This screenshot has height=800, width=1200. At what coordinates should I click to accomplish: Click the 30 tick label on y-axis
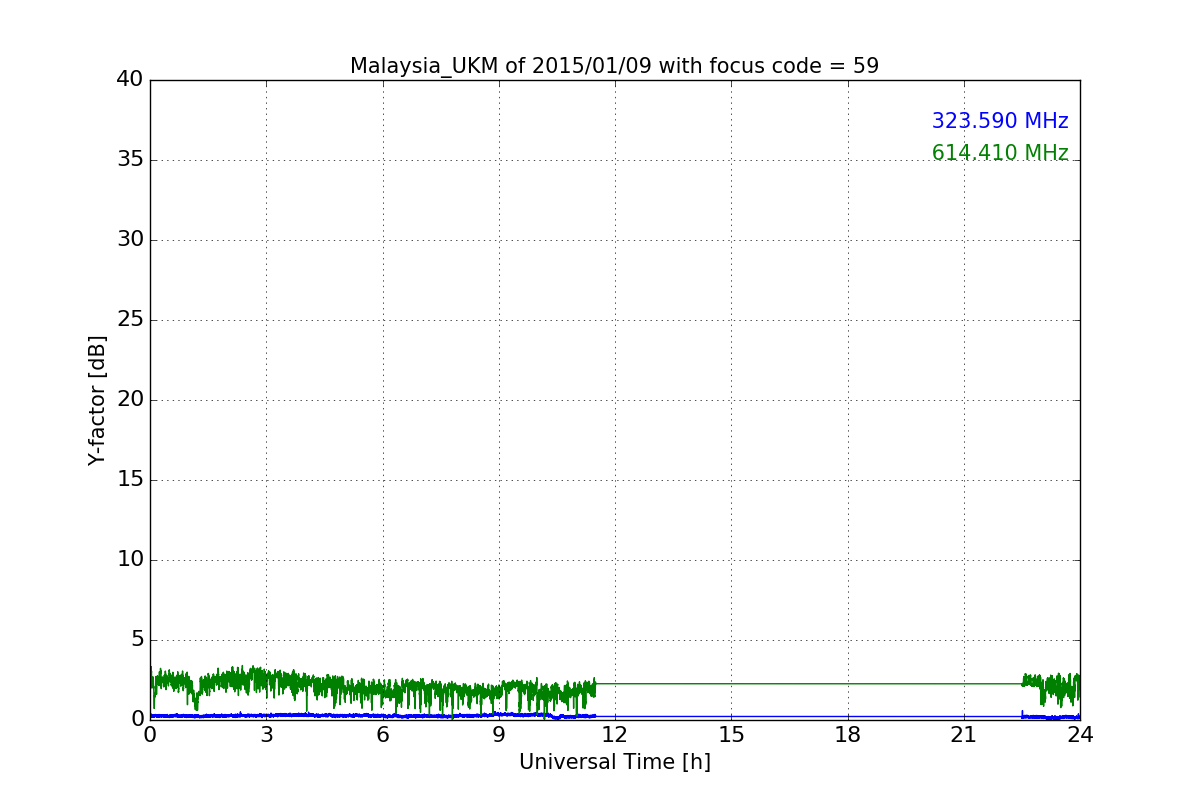[x=130, y=240]
